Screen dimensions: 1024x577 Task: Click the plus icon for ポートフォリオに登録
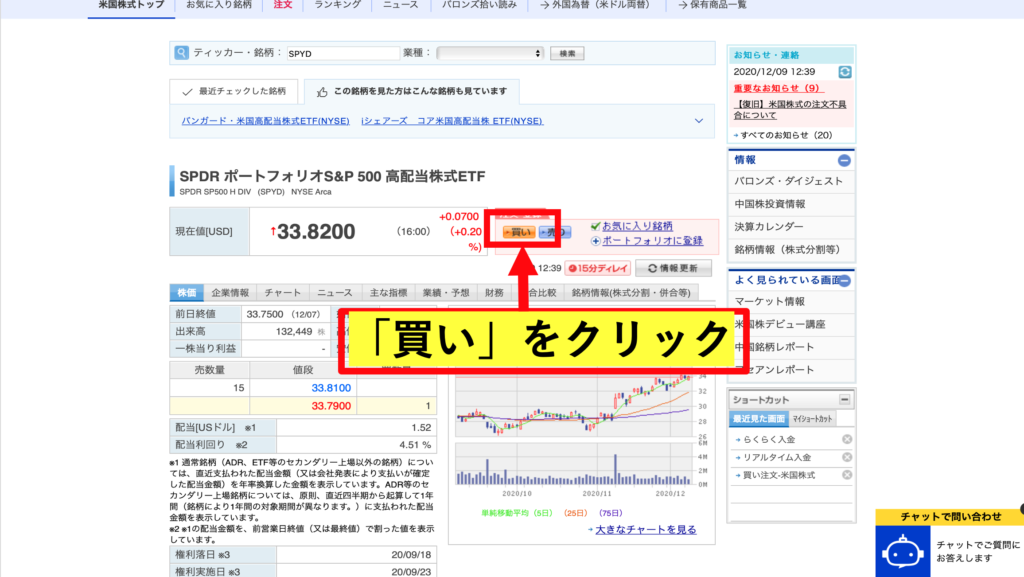click(595, 241)
